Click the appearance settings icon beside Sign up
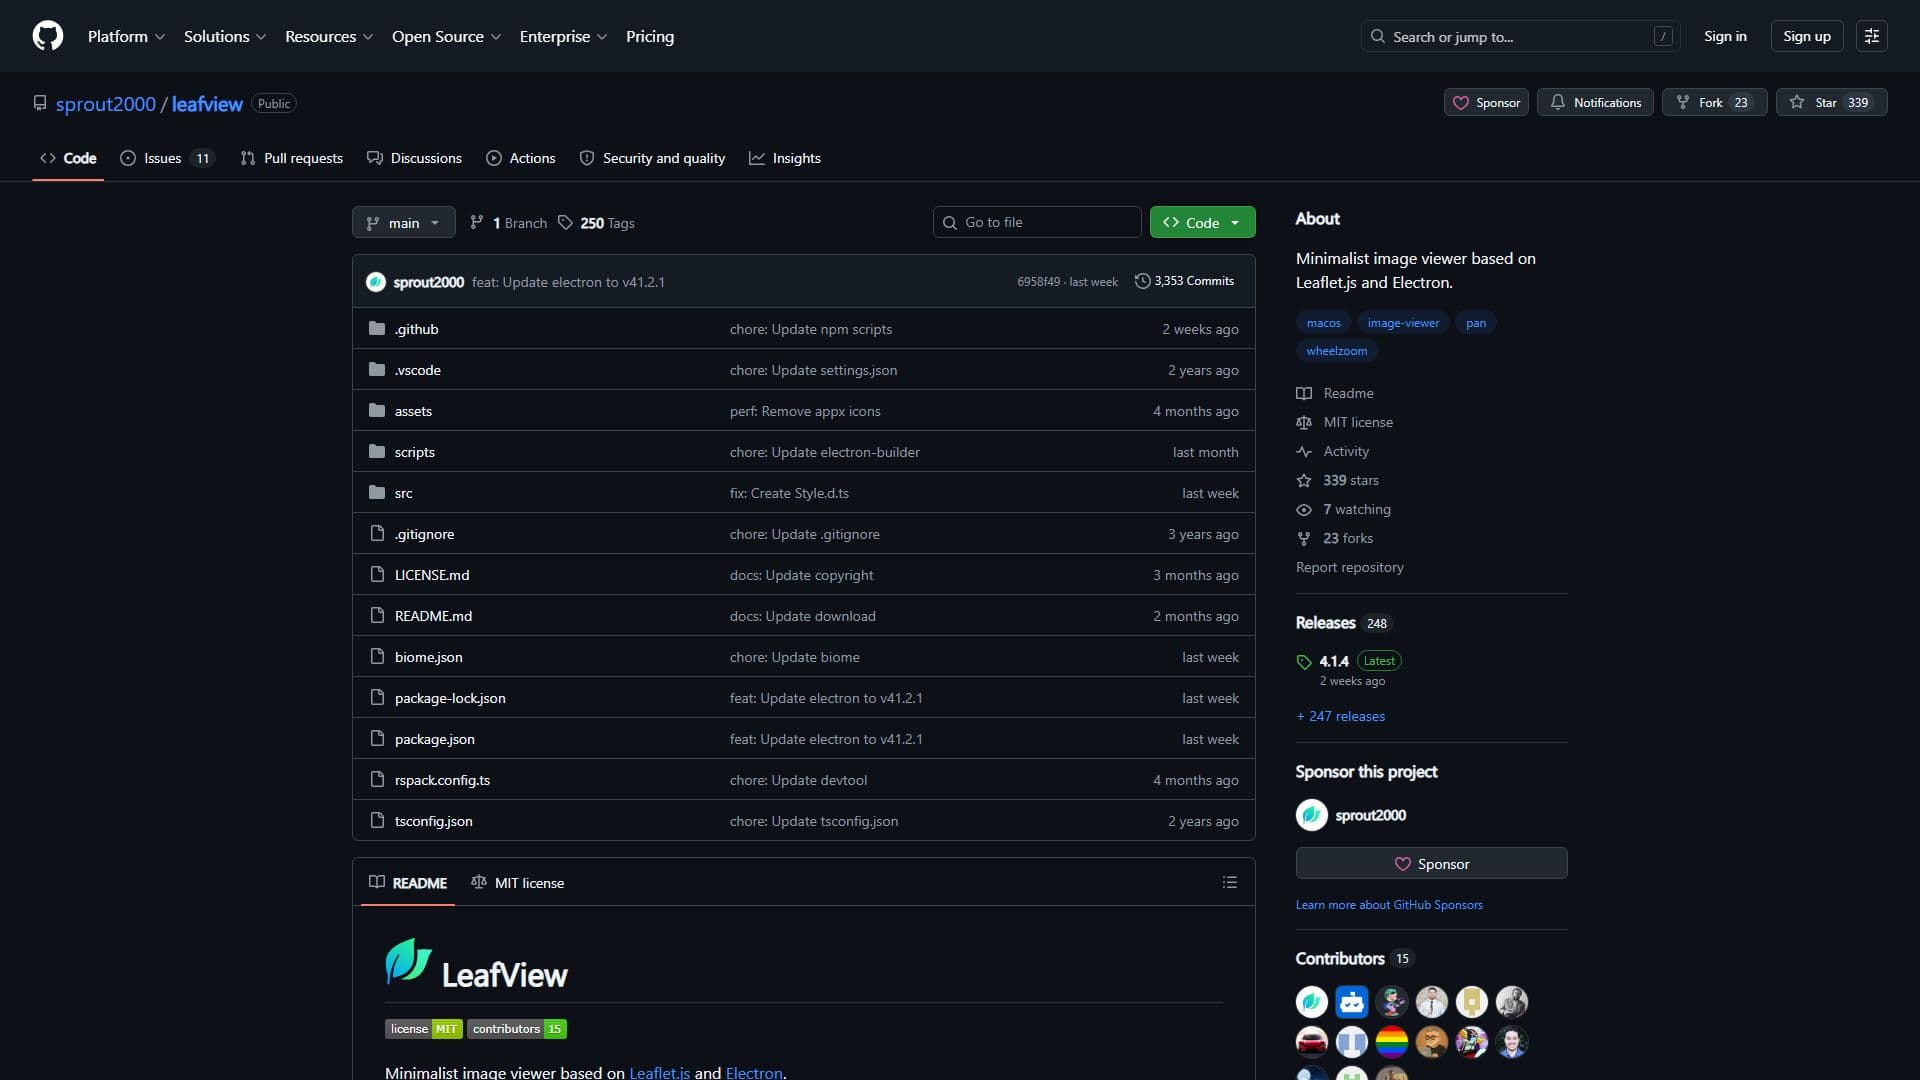1920x1080 pixels. (1872, 36)
